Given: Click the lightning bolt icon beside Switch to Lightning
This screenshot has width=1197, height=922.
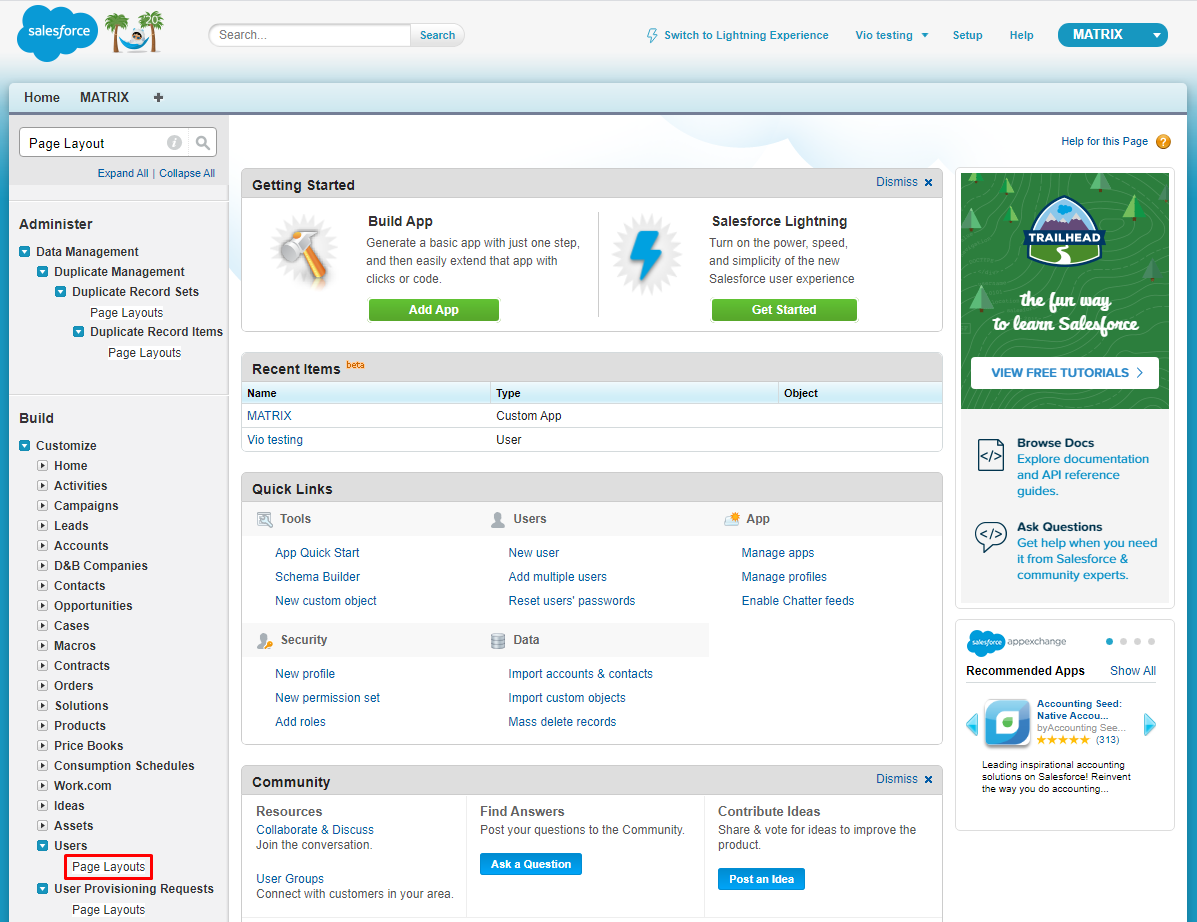Looking at the screenshot, I should [x=652, y=35].
